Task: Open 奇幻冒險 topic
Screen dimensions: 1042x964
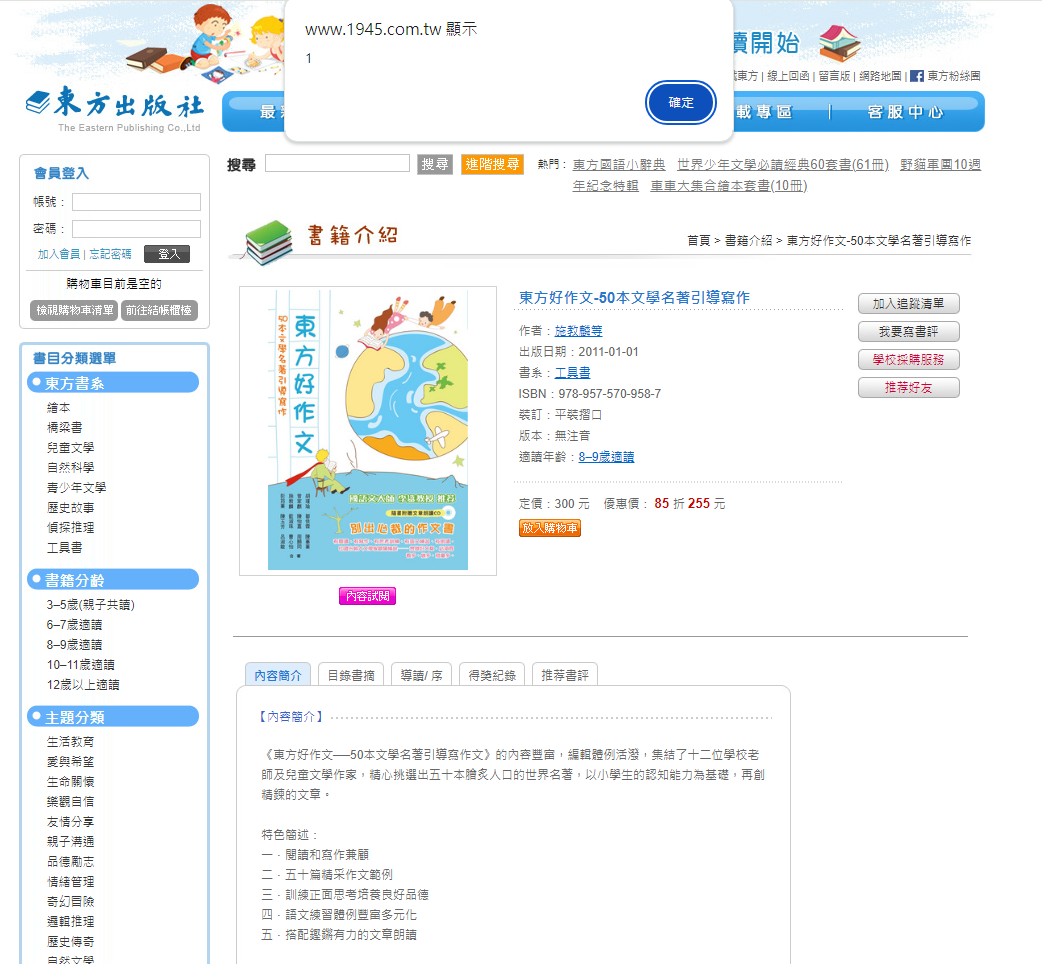Action: pyautogui.click(x=70, y=901)
